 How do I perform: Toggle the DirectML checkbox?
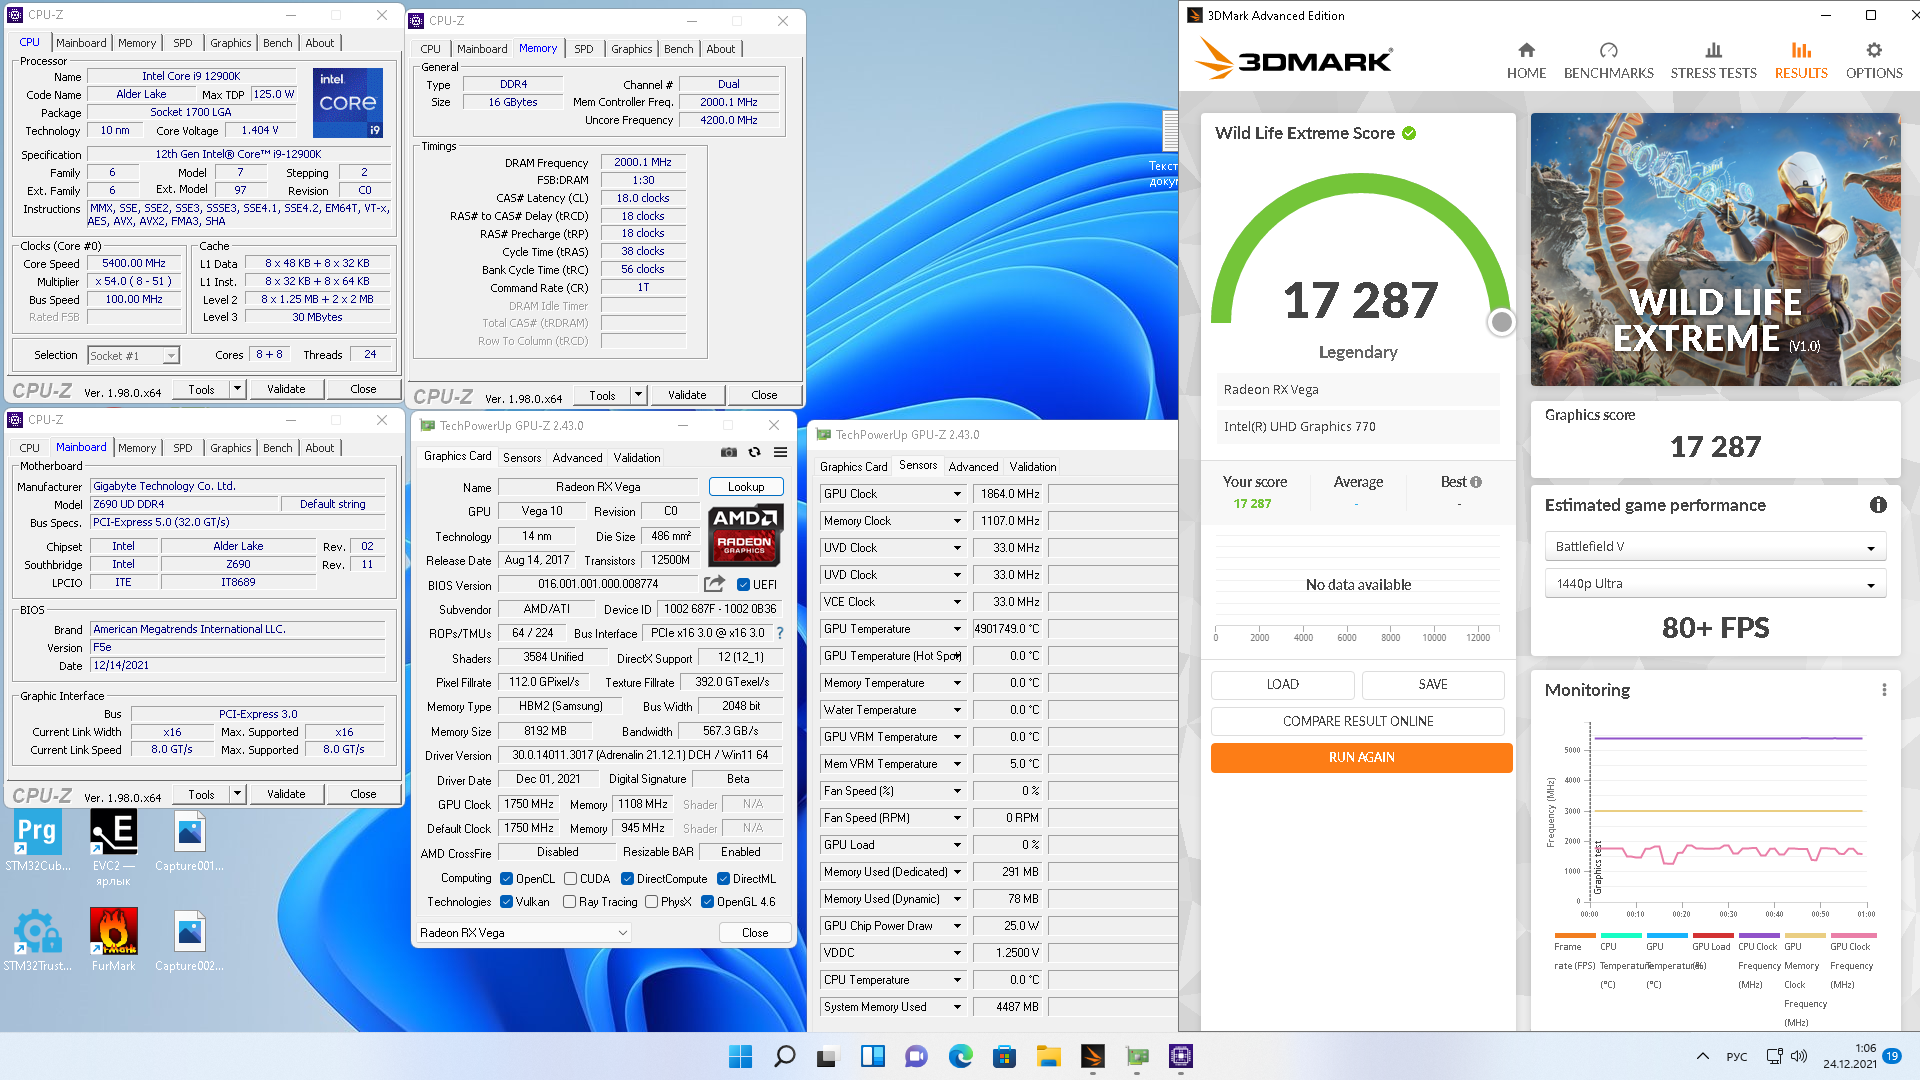[723, 879]
